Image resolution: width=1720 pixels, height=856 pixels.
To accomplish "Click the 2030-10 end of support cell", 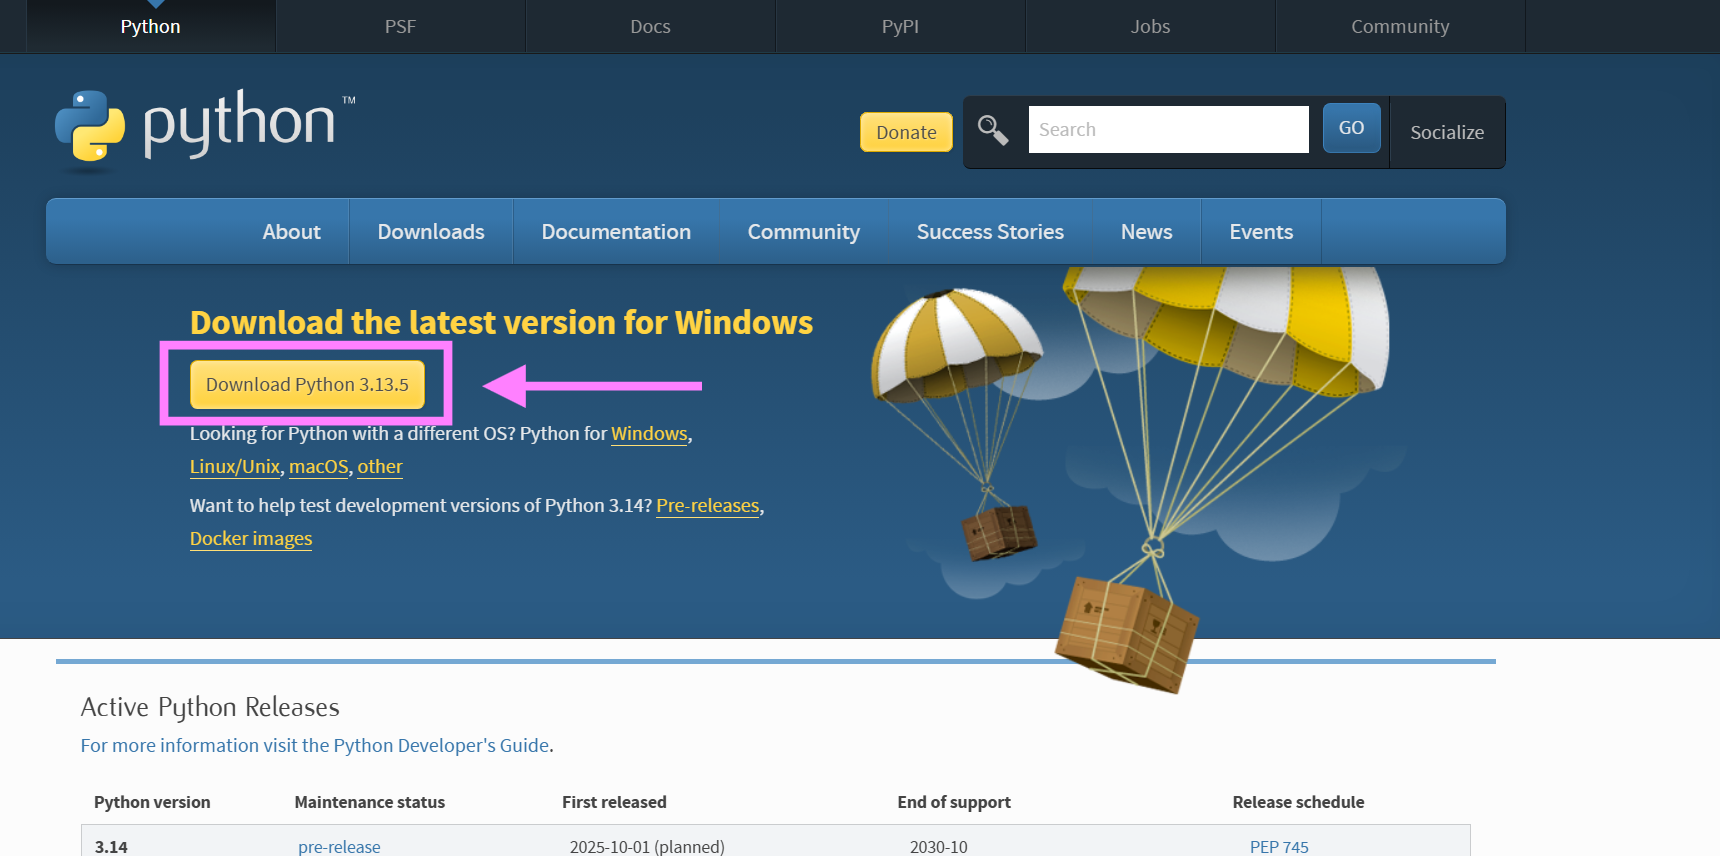I will click(x=938, y=846).
